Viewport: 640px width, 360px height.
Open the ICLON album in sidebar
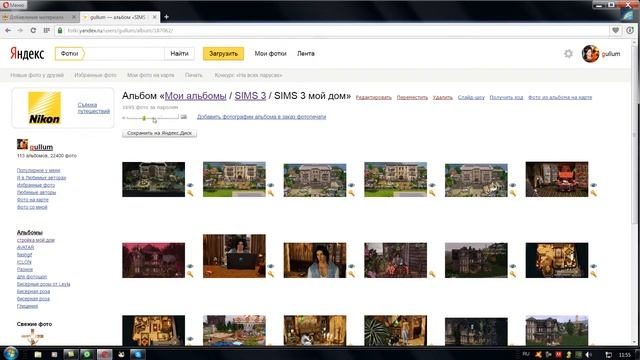click(24, 262)
